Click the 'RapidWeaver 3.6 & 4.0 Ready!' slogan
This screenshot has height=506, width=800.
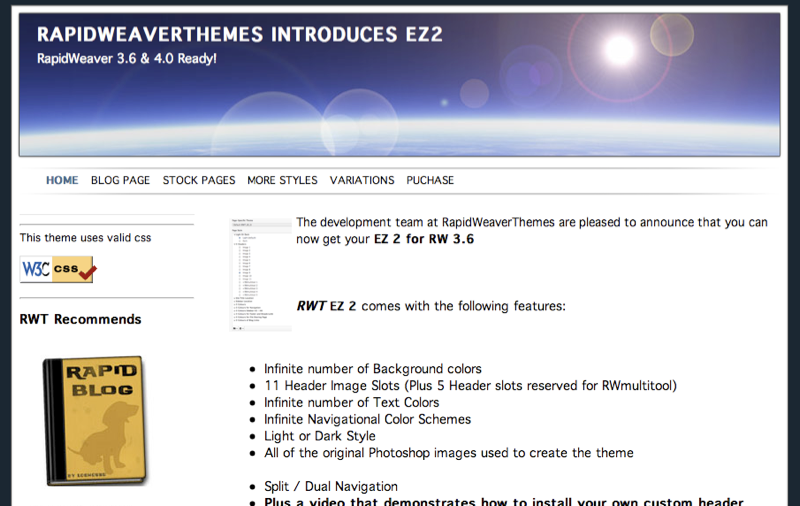[127, 59]
